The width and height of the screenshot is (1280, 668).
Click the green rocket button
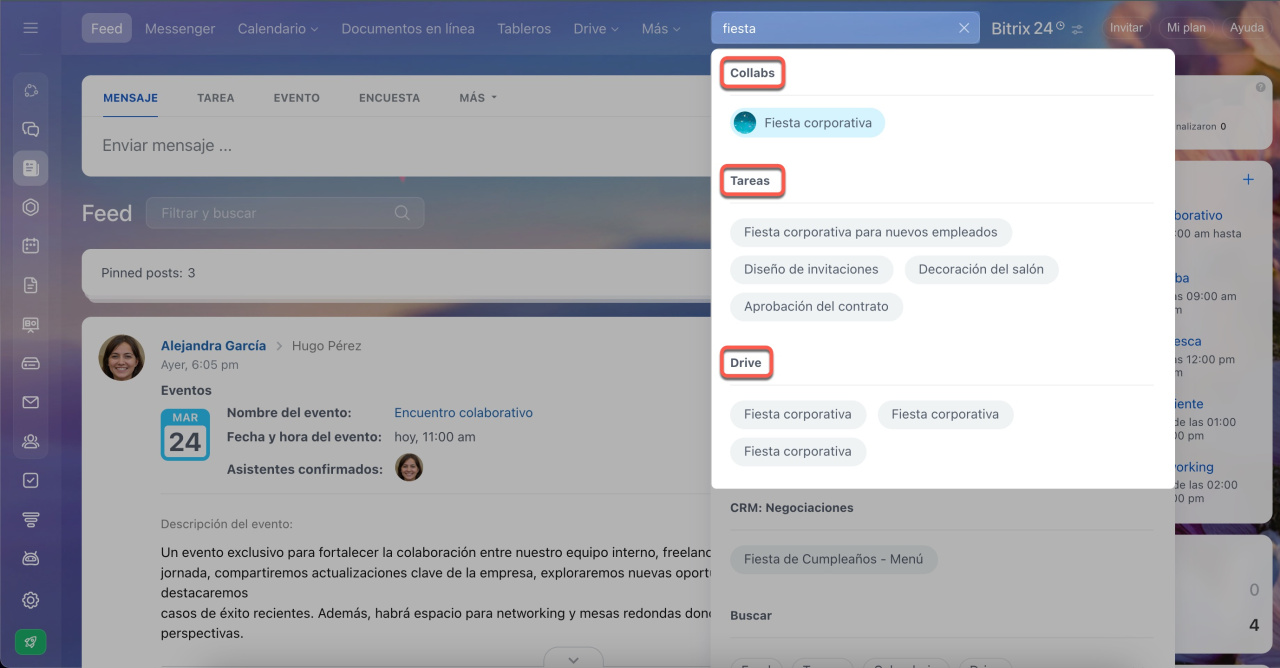point(31,642)
